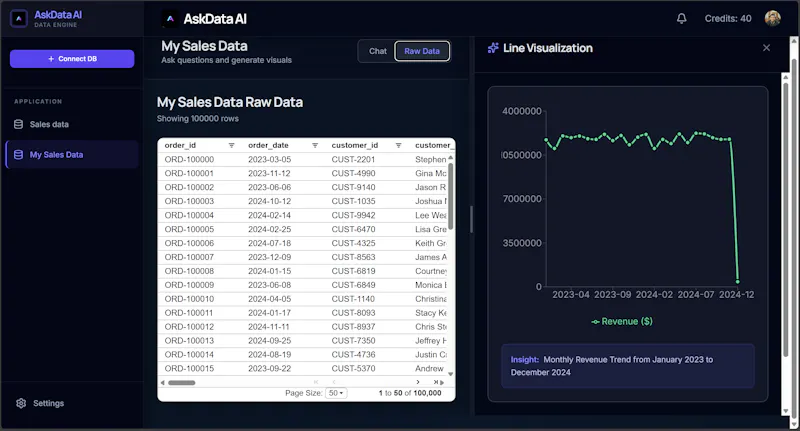Select customer cell CUST-6470
Image resolution: width=800 pixels, height=431 pixels.
click(x=353, y=229)
